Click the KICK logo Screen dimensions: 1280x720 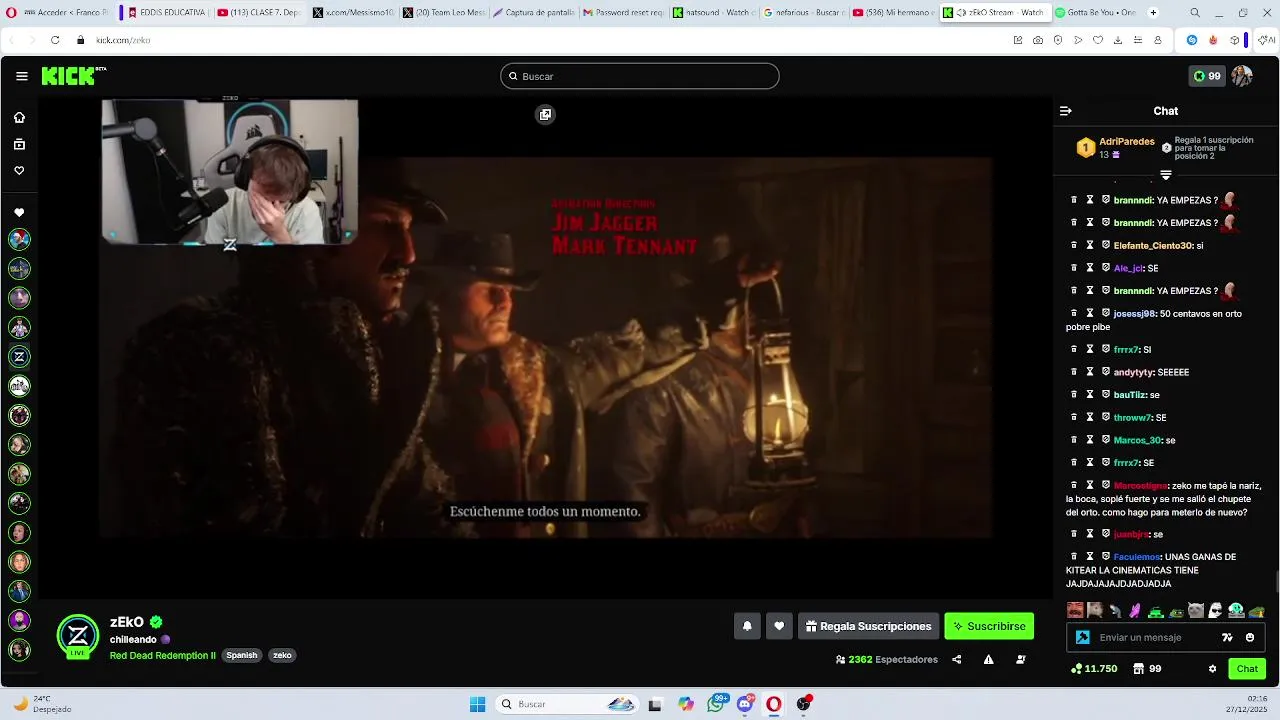tap(73, 76)
